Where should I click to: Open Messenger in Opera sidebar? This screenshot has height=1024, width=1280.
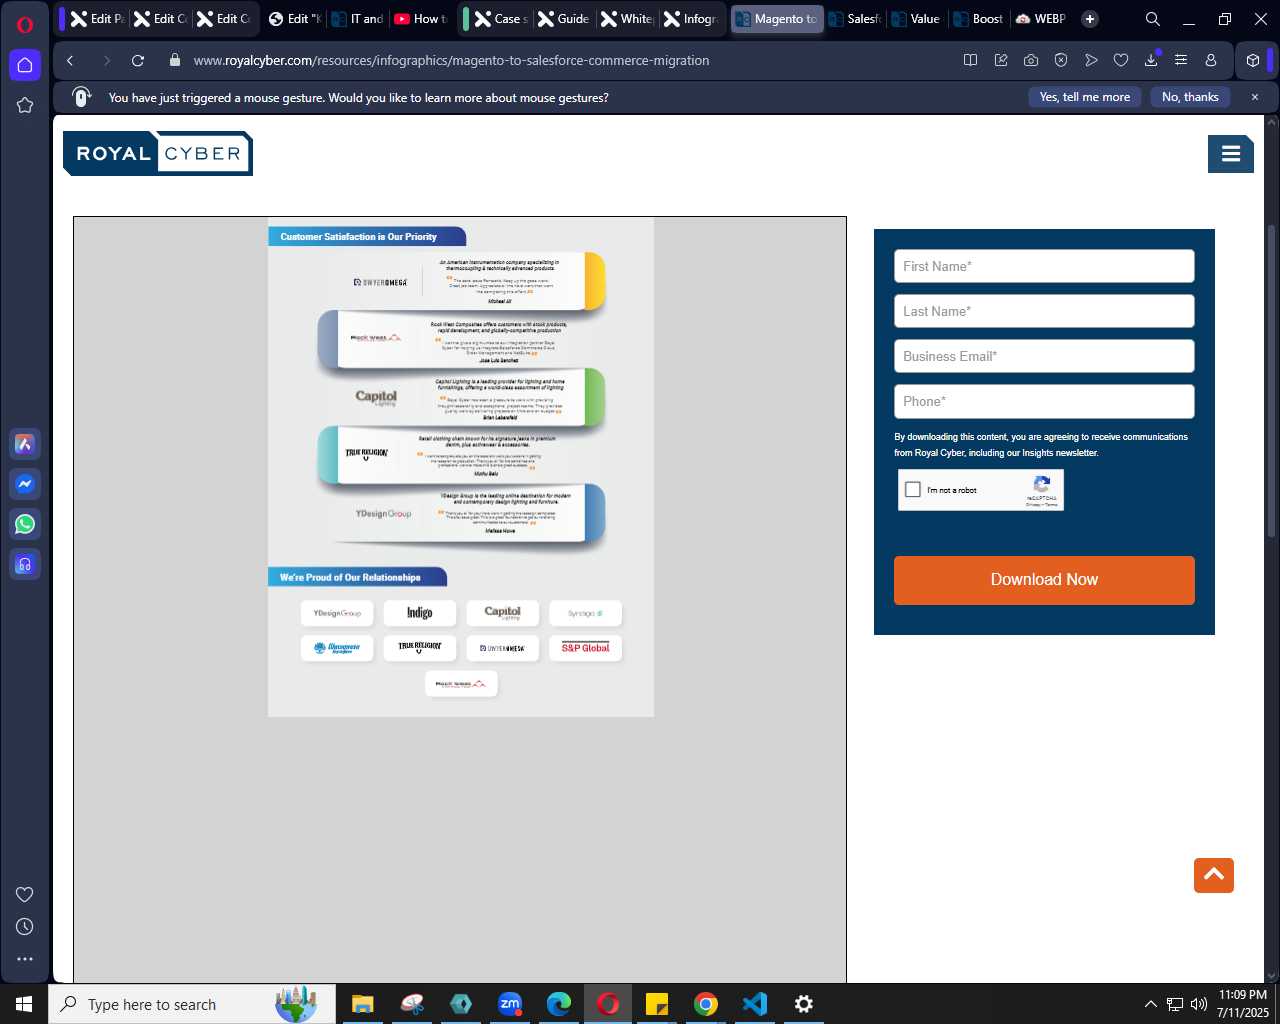click(25, 484)
